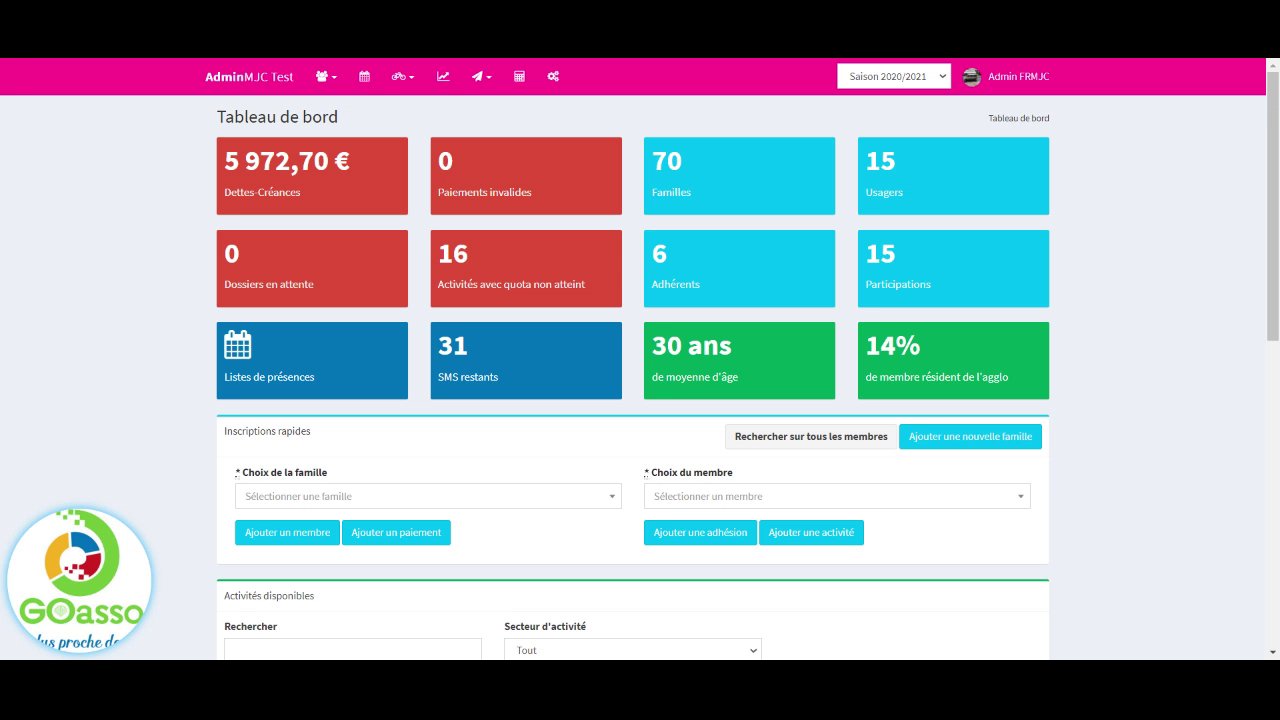Open the settings gears icon
The width and height of the screenshot is (1280, 720).
click(x=553, y=77)
